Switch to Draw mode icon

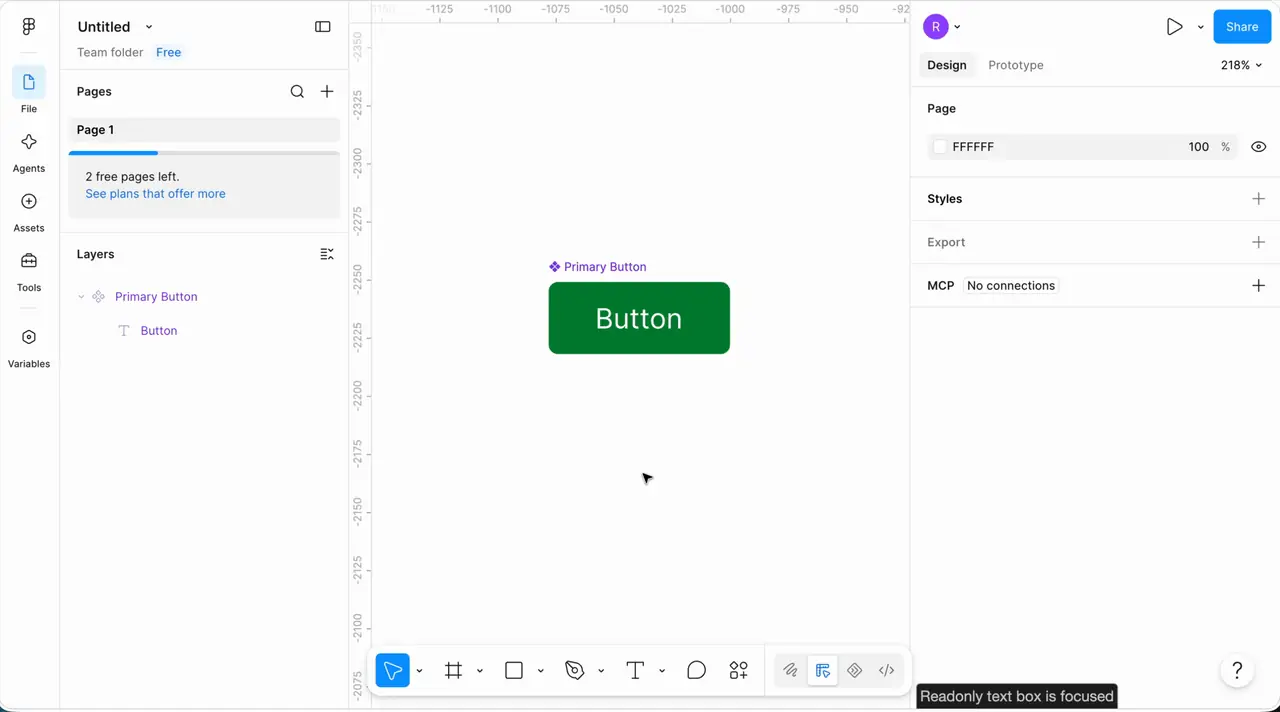click(x=790, y=670)
